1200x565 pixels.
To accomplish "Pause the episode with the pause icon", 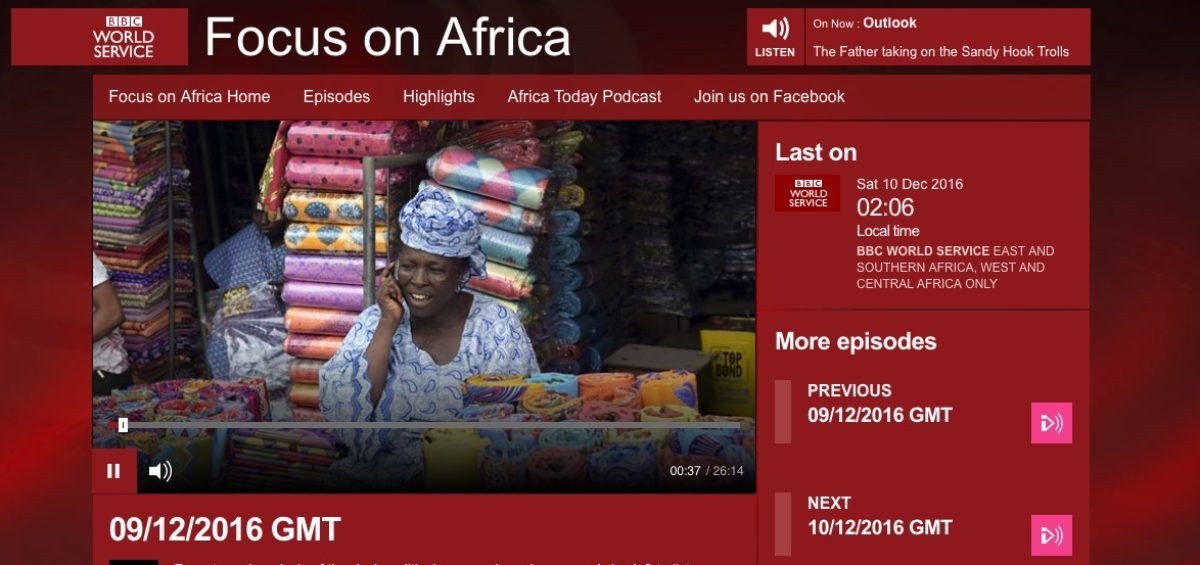I will point(114,471).
